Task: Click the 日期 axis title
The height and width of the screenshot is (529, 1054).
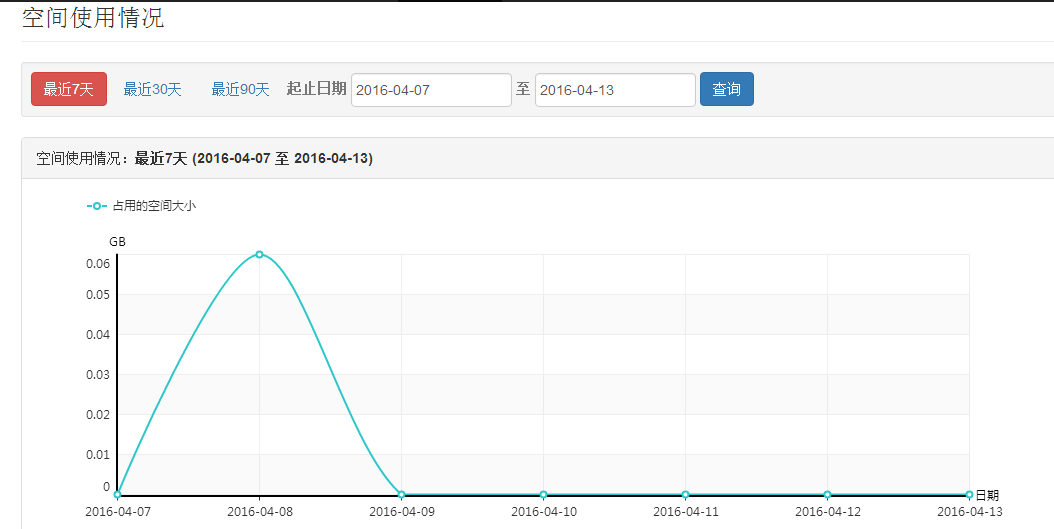Action: click(x=987, y=495)
